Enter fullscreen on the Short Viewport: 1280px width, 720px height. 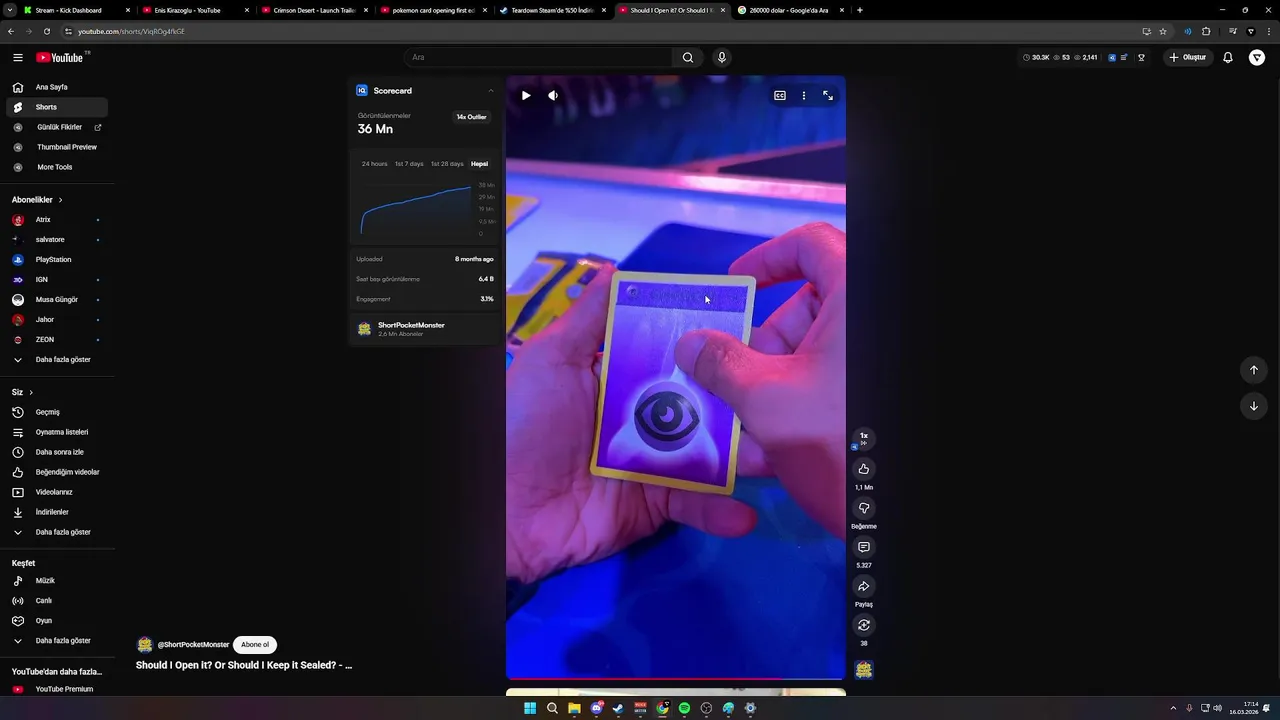pyautogui.click(x=828, y=96)
